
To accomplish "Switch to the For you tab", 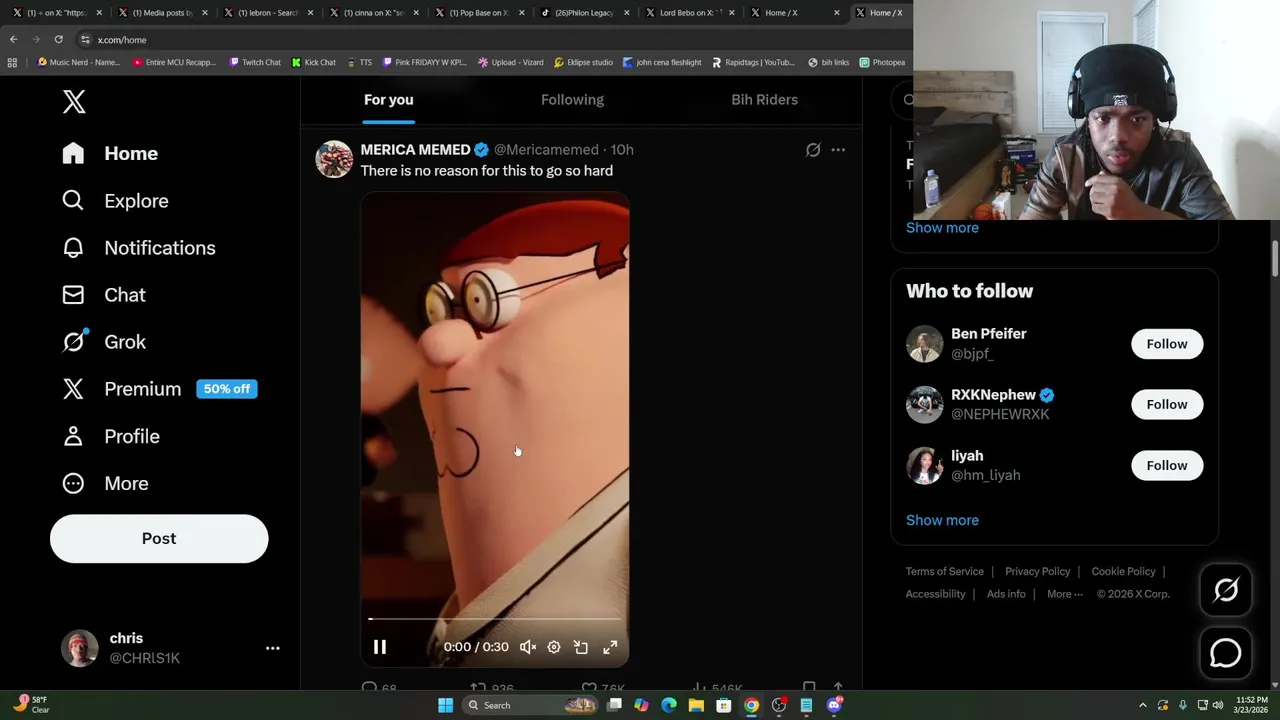I will [388, 100].
